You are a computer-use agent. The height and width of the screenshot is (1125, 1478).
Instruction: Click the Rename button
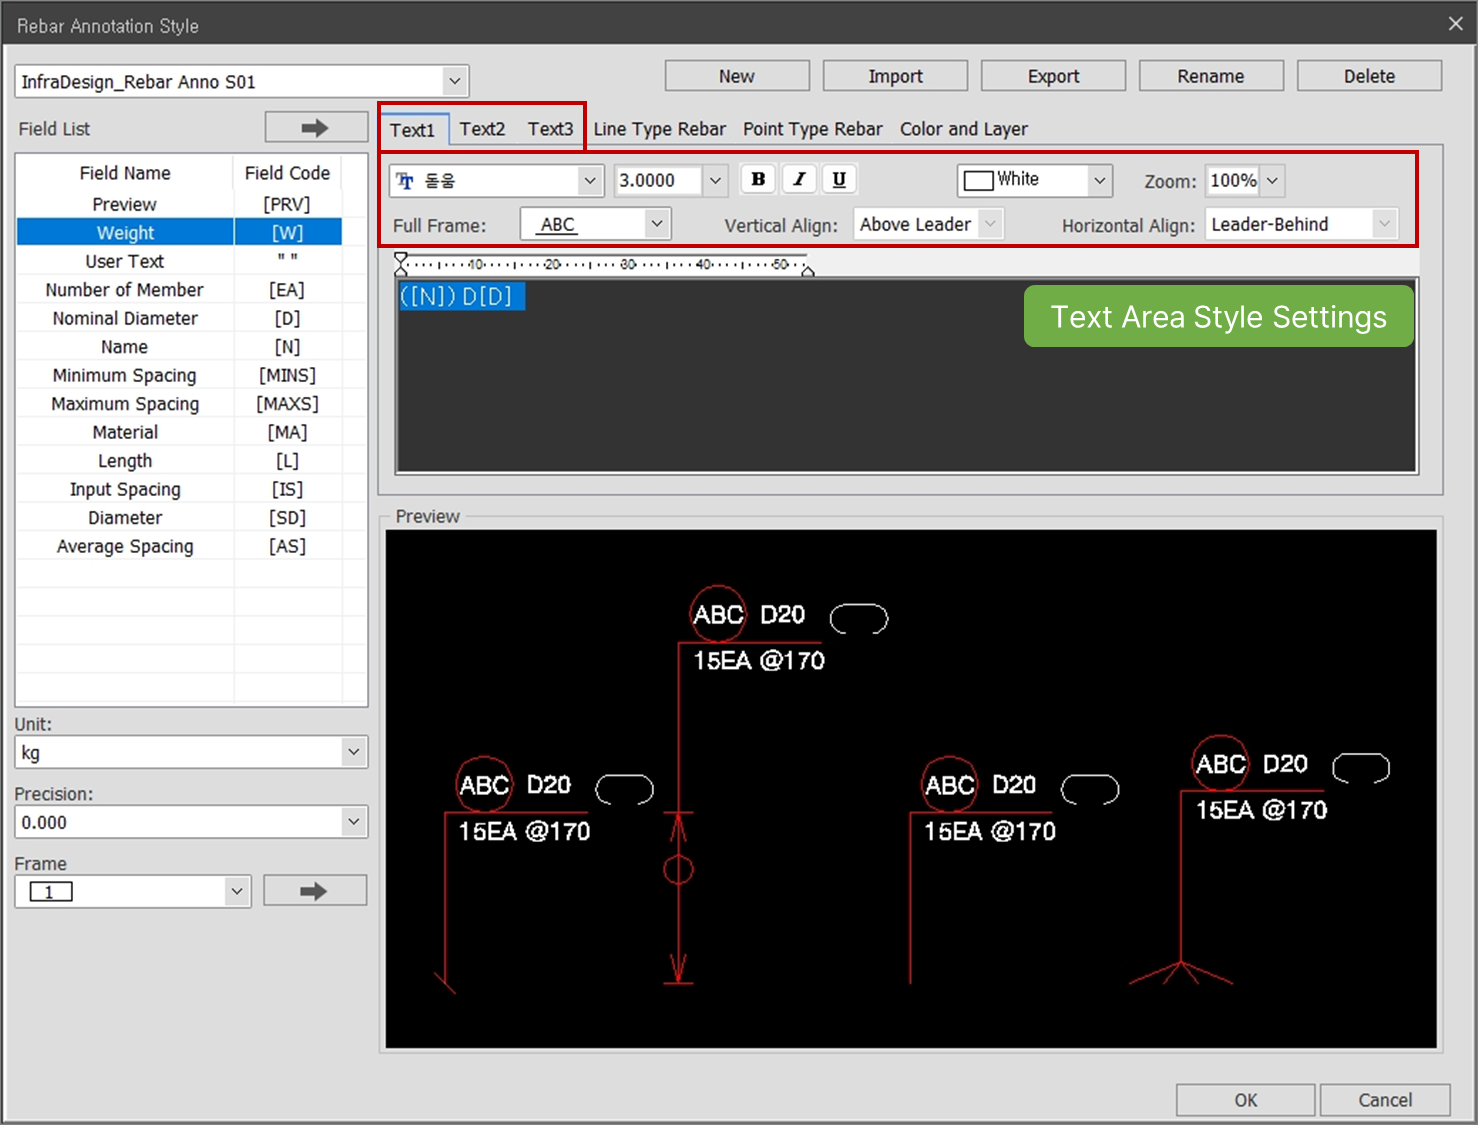(x=1211, y=76)
